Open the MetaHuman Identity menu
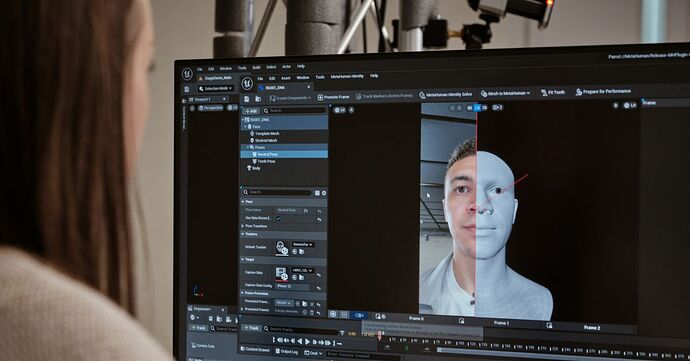690x361 pixels. click(x=347, y=76)
